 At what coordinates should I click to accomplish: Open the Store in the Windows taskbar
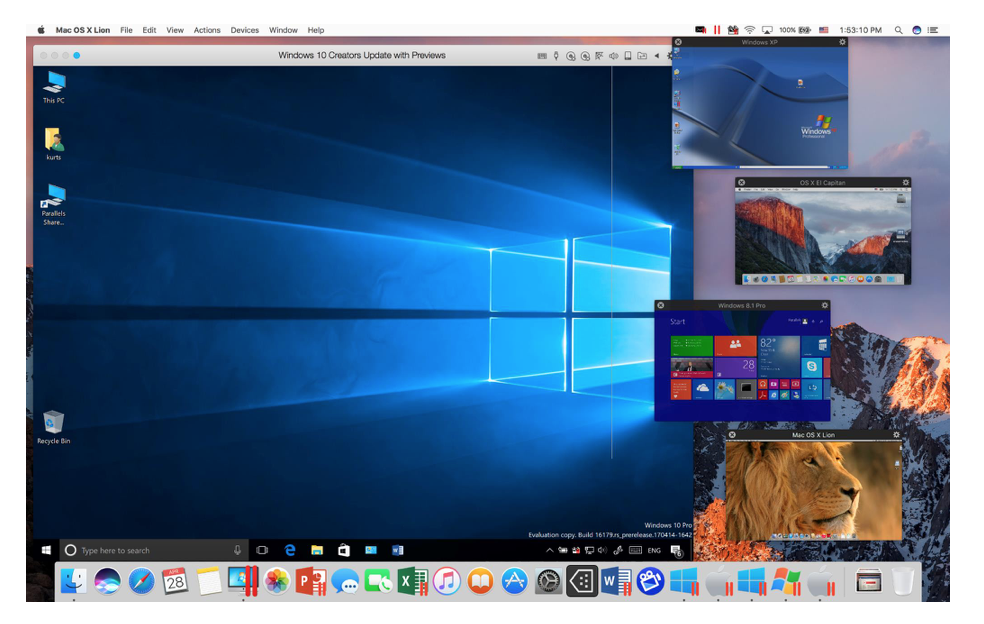click(x=344, y=550)
